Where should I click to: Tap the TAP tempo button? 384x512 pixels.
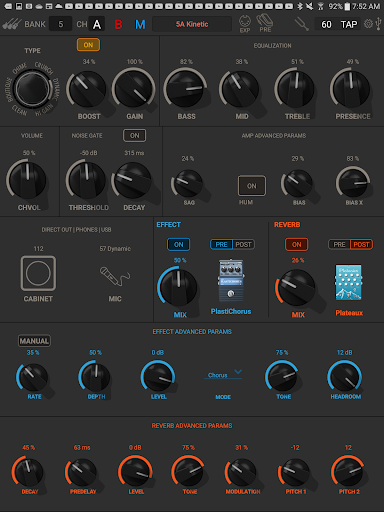point(349,24)
